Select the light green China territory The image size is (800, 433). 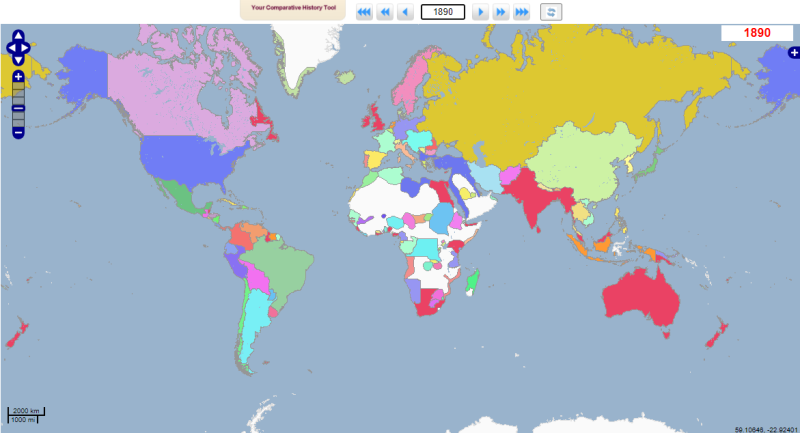pyautogui.click(x=582, y=163)
